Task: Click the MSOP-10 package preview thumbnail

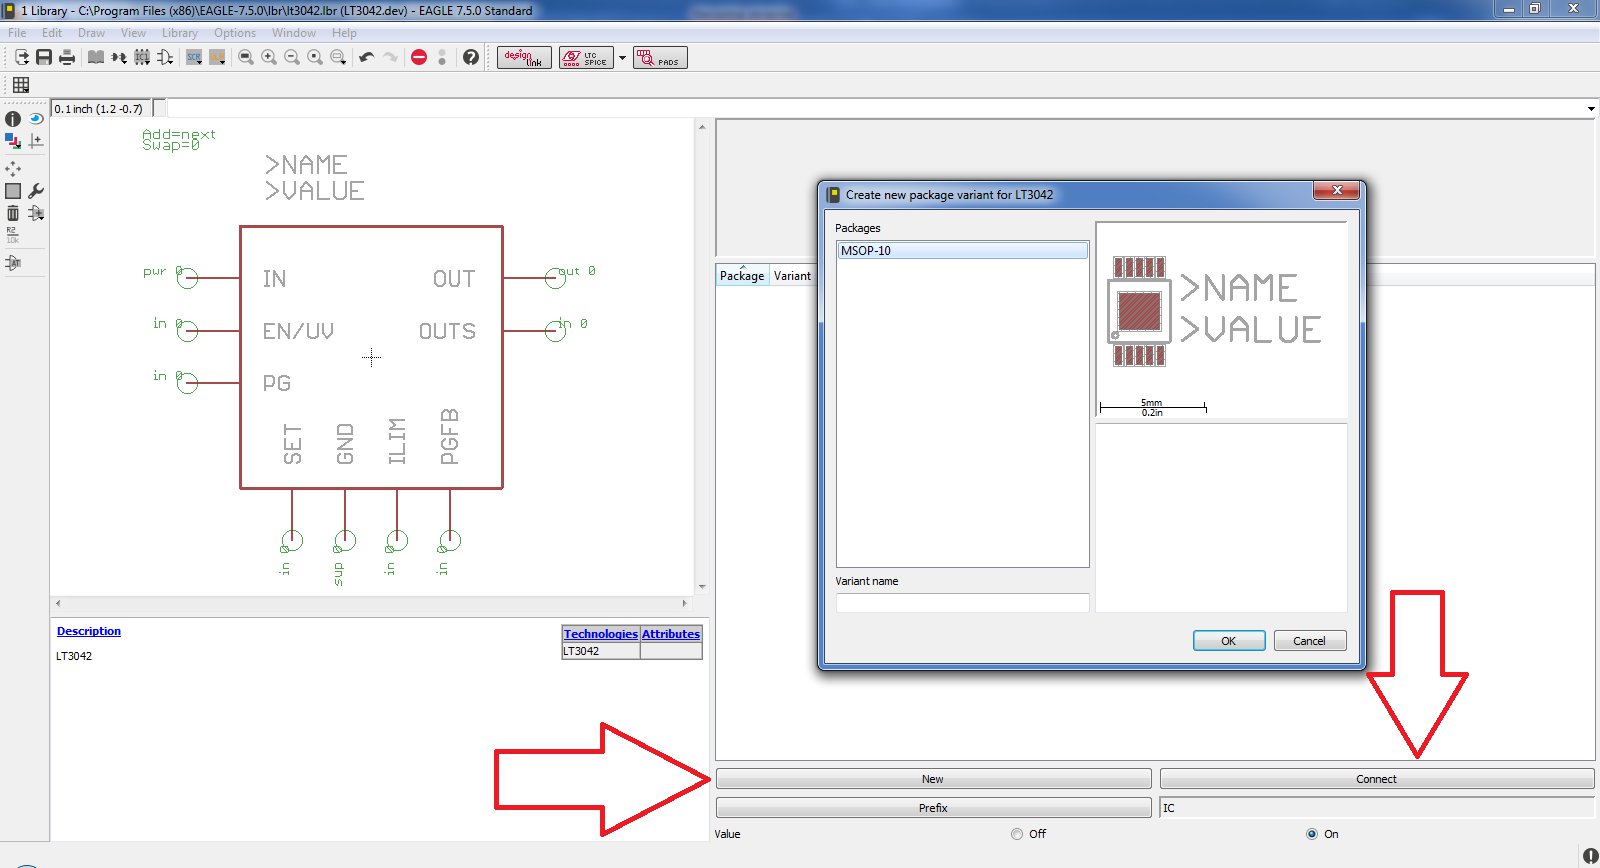Action: 1221,319
